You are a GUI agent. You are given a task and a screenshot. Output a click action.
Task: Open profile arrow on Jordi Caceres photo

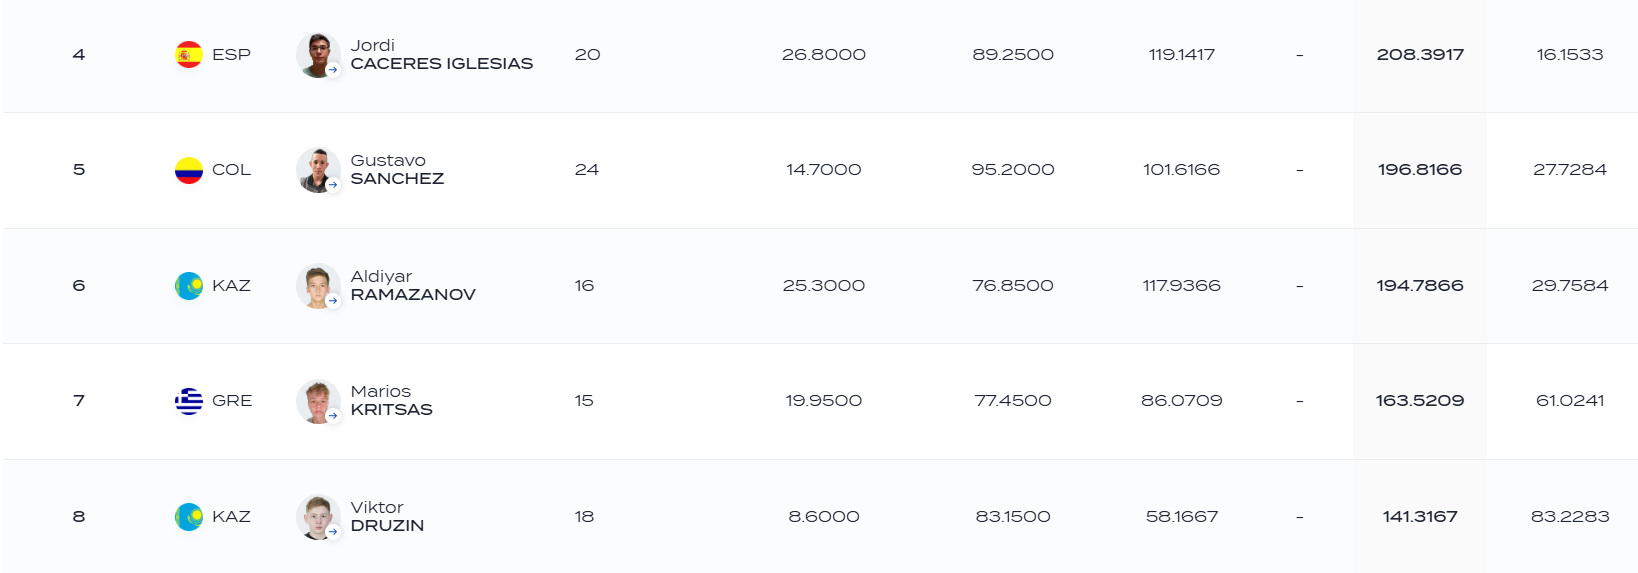333,70
